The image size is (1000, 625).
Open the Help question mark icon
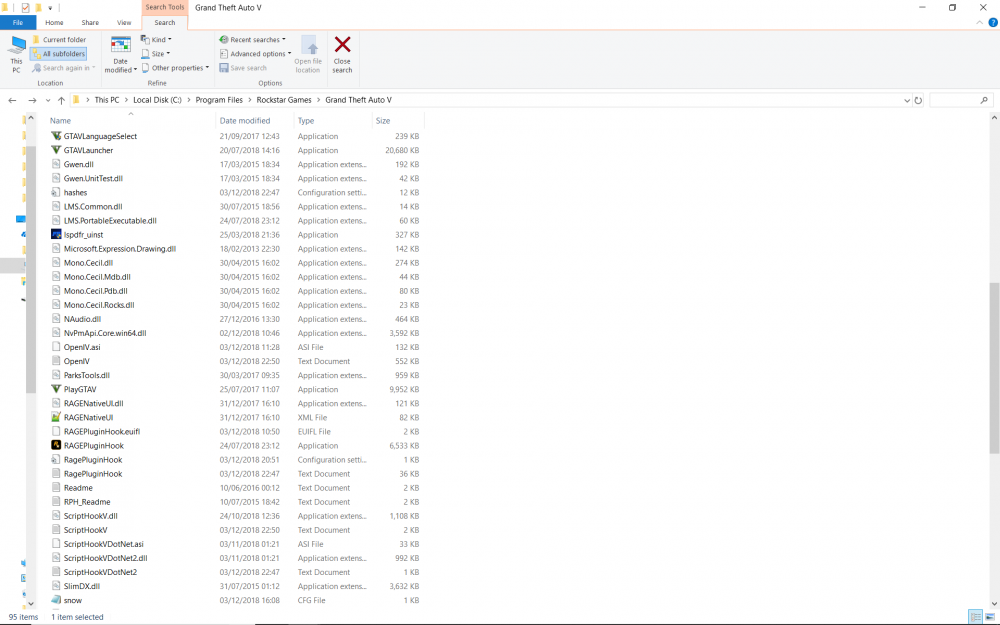(x=993, y=22)
